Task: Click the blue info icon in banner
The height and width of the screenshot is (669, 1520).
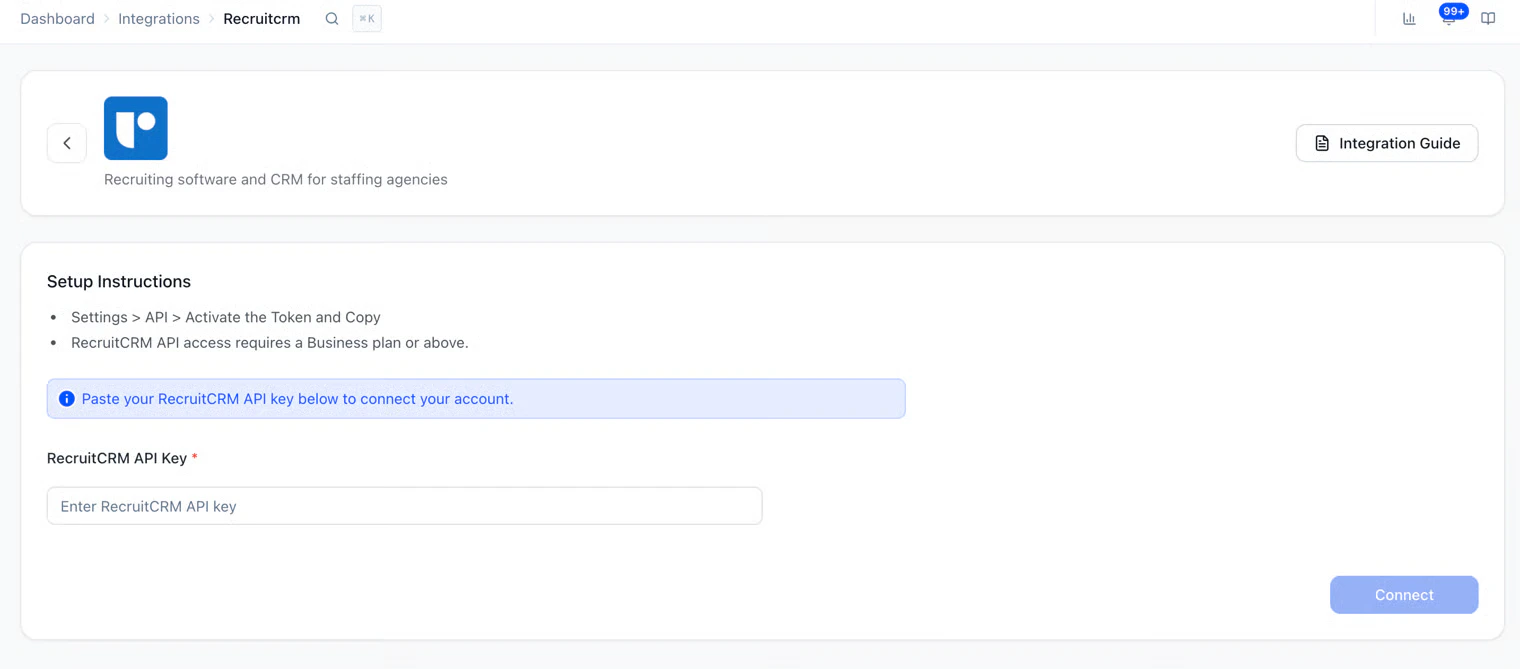Action: pyautogui.click(x=67, y=399)
